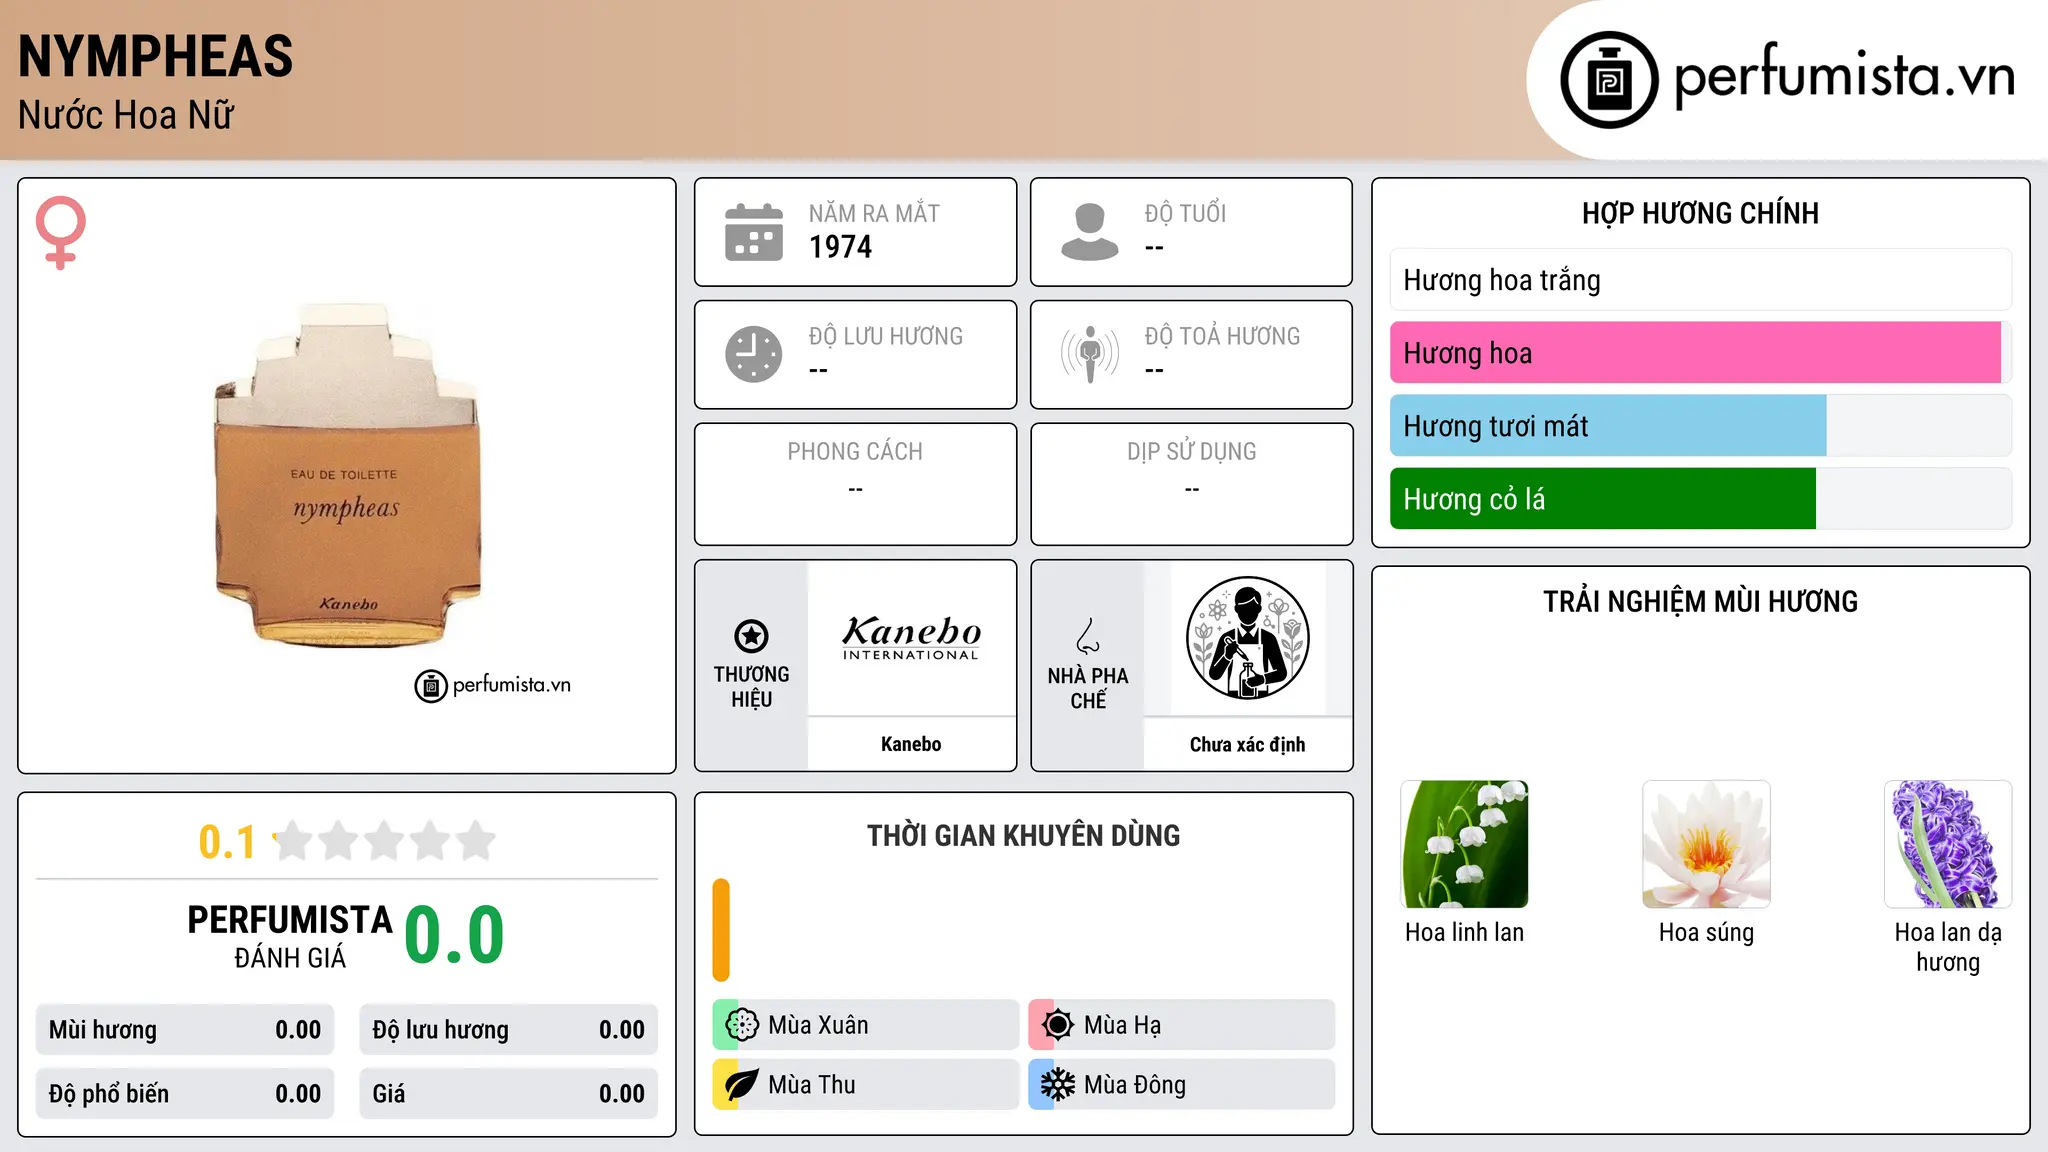Click the Nước Hoa Nữ subtitle
The image size is (2048, 1152).
[126, 115]
